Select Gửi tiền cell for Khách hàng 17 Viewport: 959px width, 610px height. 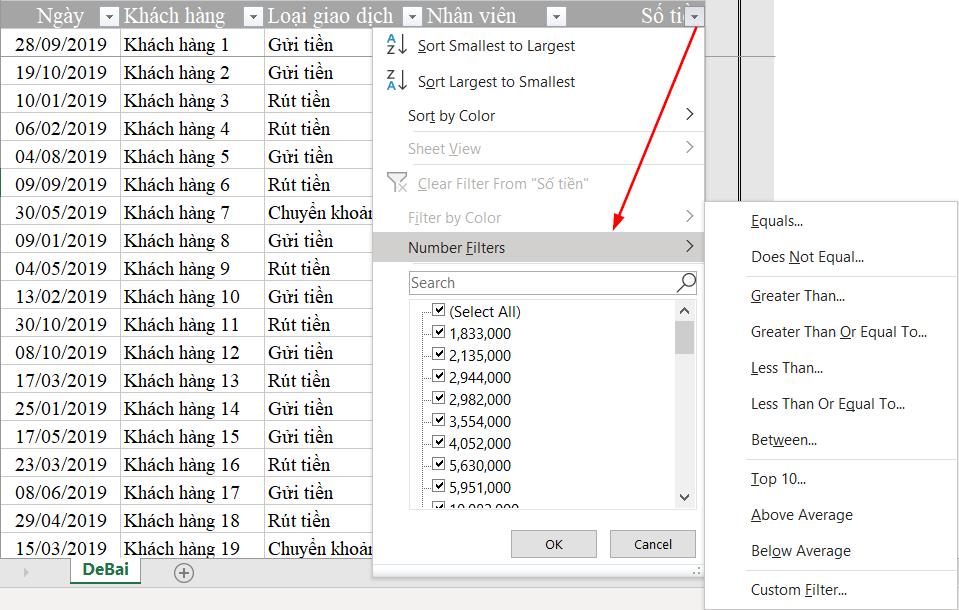pos(319,493)
